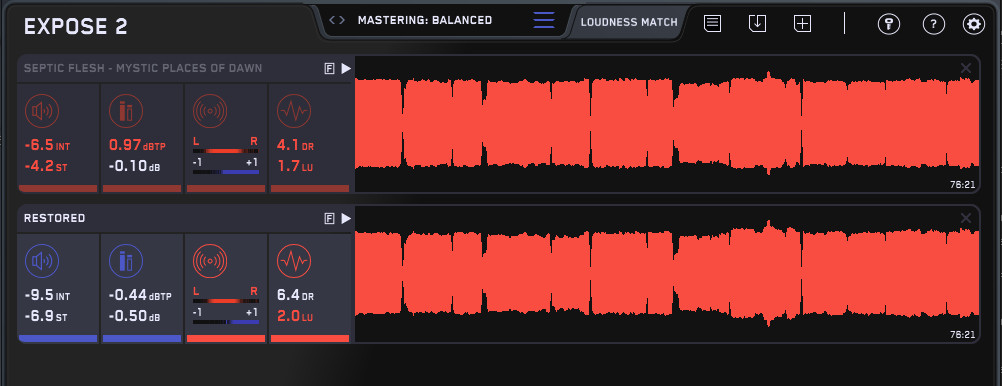Click the dynamic range waveform icon on Restored track
Image resolution: width=1002 pixels, height=386 pixels.
(x=294, y=261)
